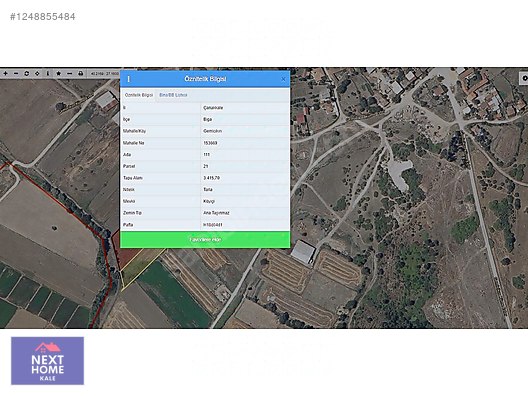Click the coordinates display field
This screenshot has width=528, height=396.
pos(104,73)
